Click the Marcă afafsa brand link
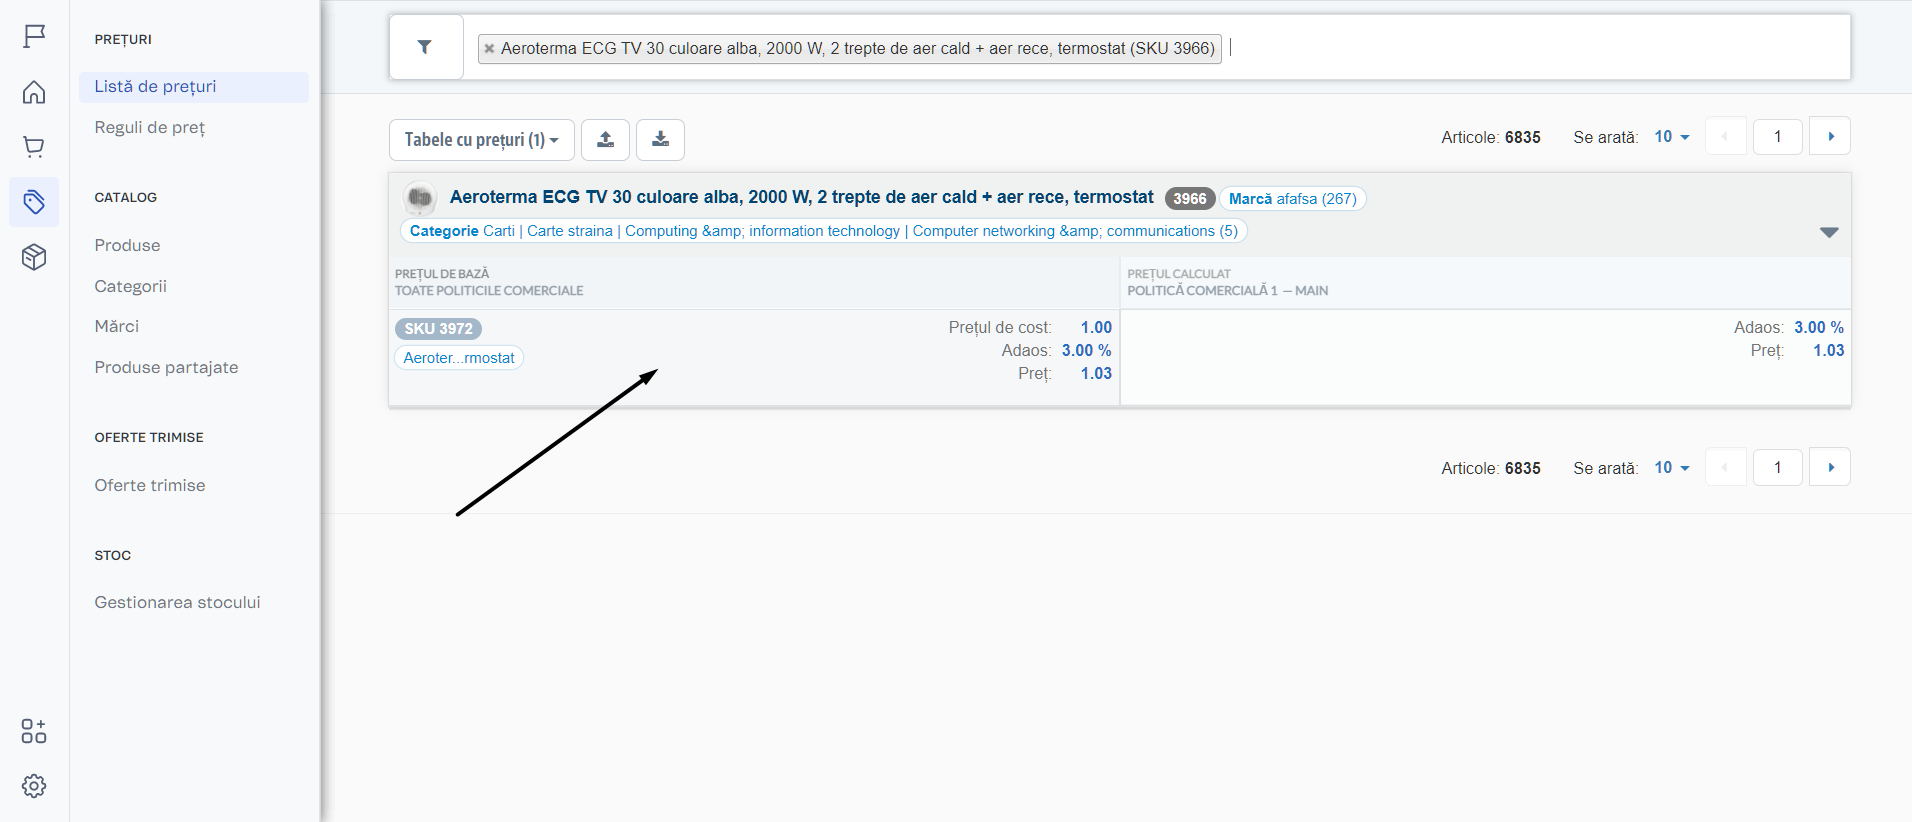The width and height of the screenshot is (1912, 822). coord(1292,199)
